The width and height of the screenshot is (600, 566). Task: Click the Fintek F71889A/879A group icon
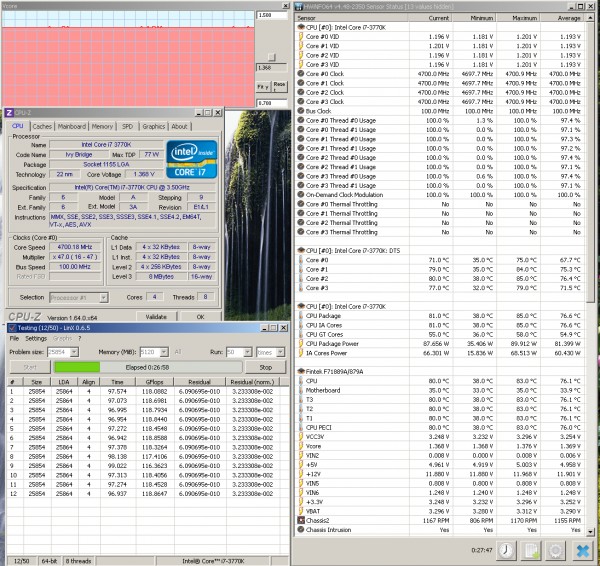point(301,372)
